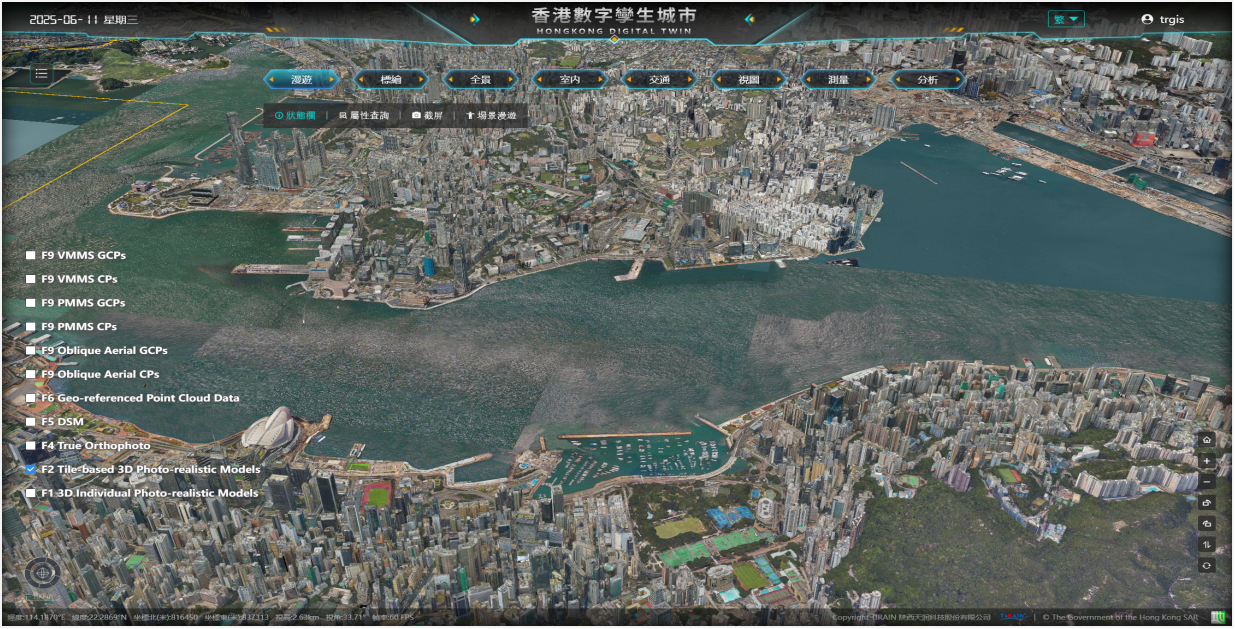Open the 繁 language dropdown
1235x629 pixels.
pyautogui.click(x=1065, y=19)
